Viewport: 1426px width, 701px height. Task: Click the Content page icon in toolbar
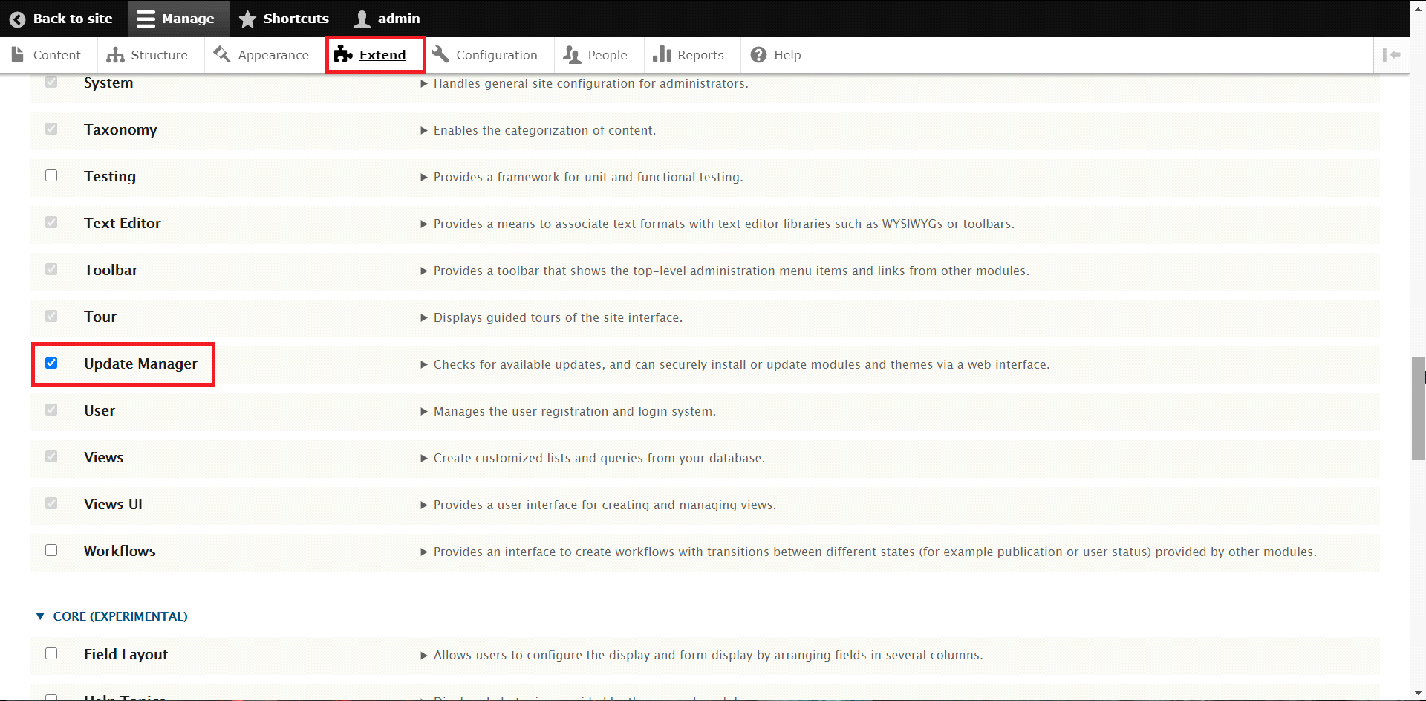tap(17, 55)
